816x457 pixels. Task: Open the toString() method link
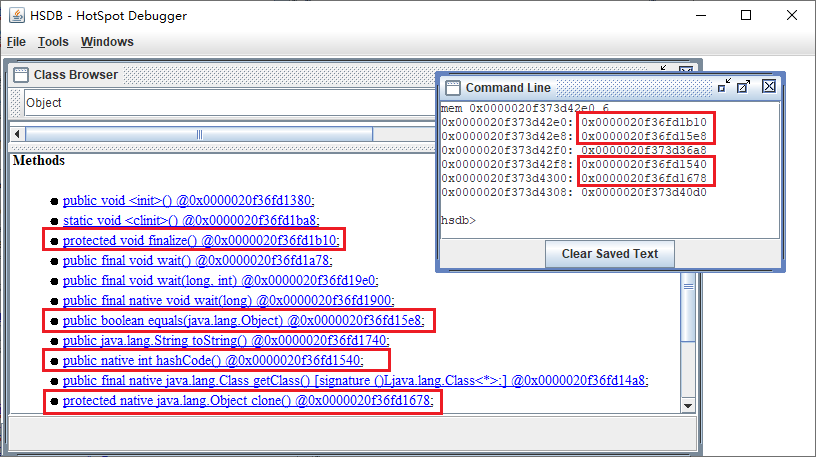226,340
